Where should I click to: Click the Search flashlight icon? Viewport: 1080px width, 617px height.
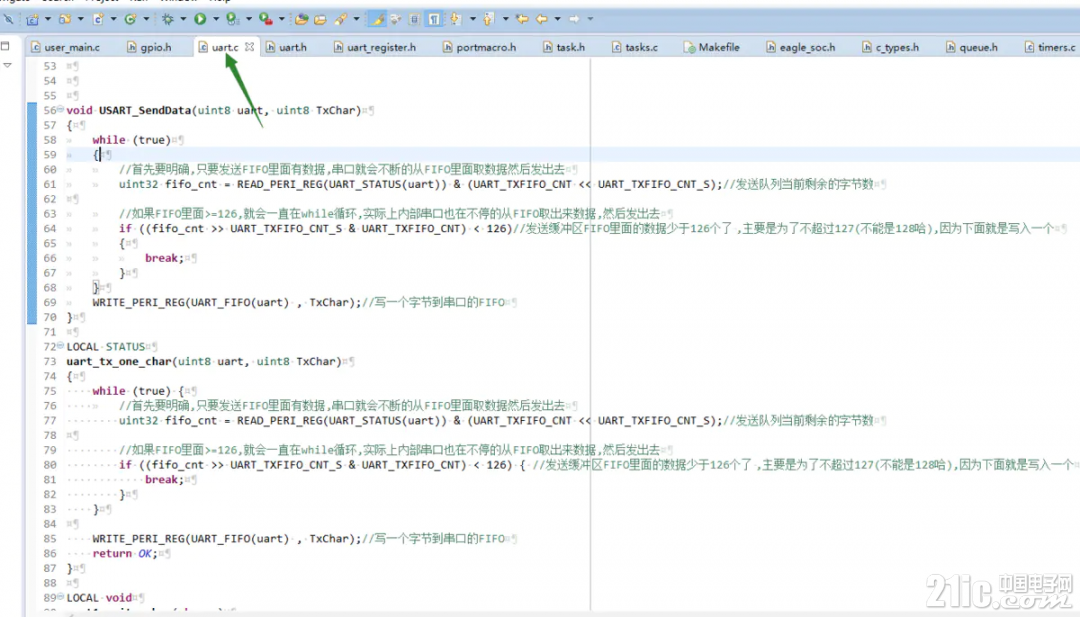(340, 19)
